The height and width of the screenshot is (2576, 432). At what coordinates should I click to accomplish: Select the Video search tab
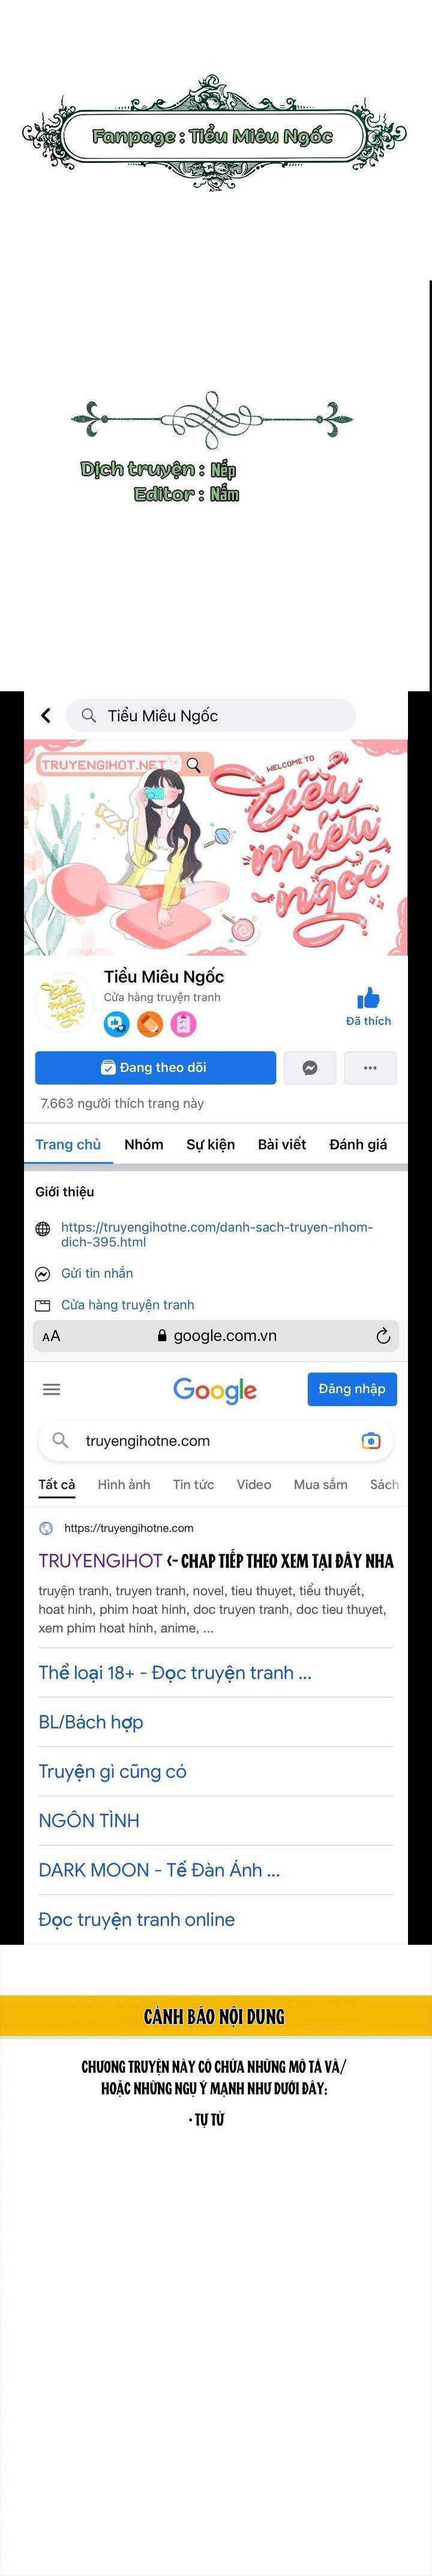254,1484
